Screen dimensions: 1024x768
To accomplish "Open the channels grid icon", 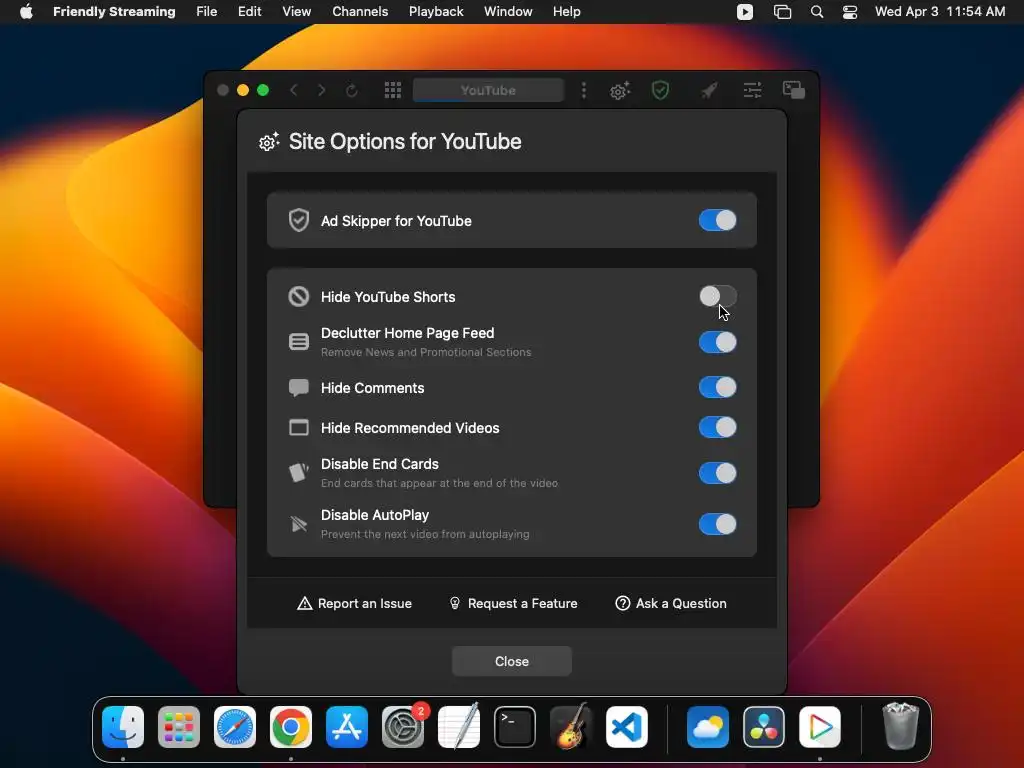I will [x=392, y=90].
